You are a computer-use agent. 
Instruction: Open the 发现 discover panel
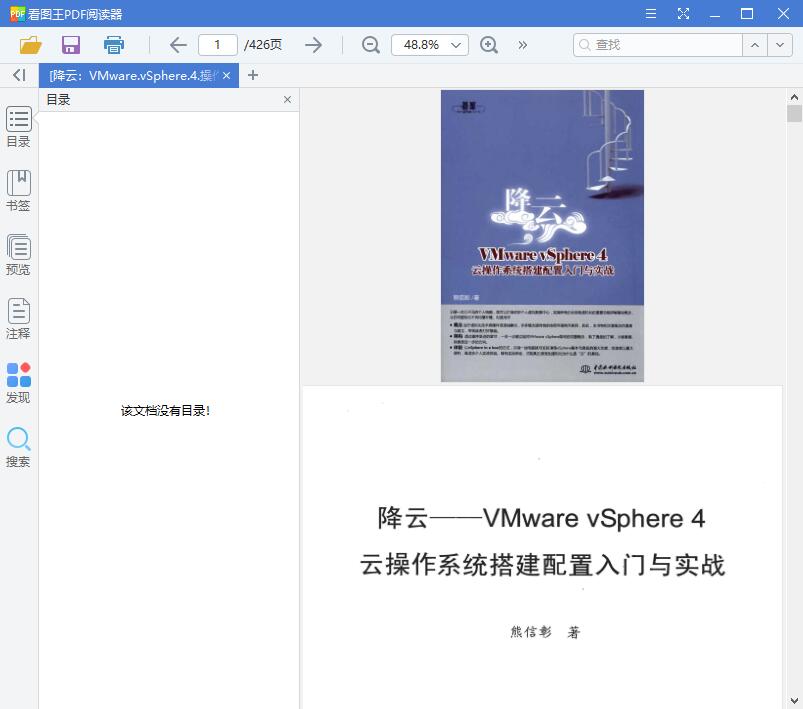click(x=18, y=383)
